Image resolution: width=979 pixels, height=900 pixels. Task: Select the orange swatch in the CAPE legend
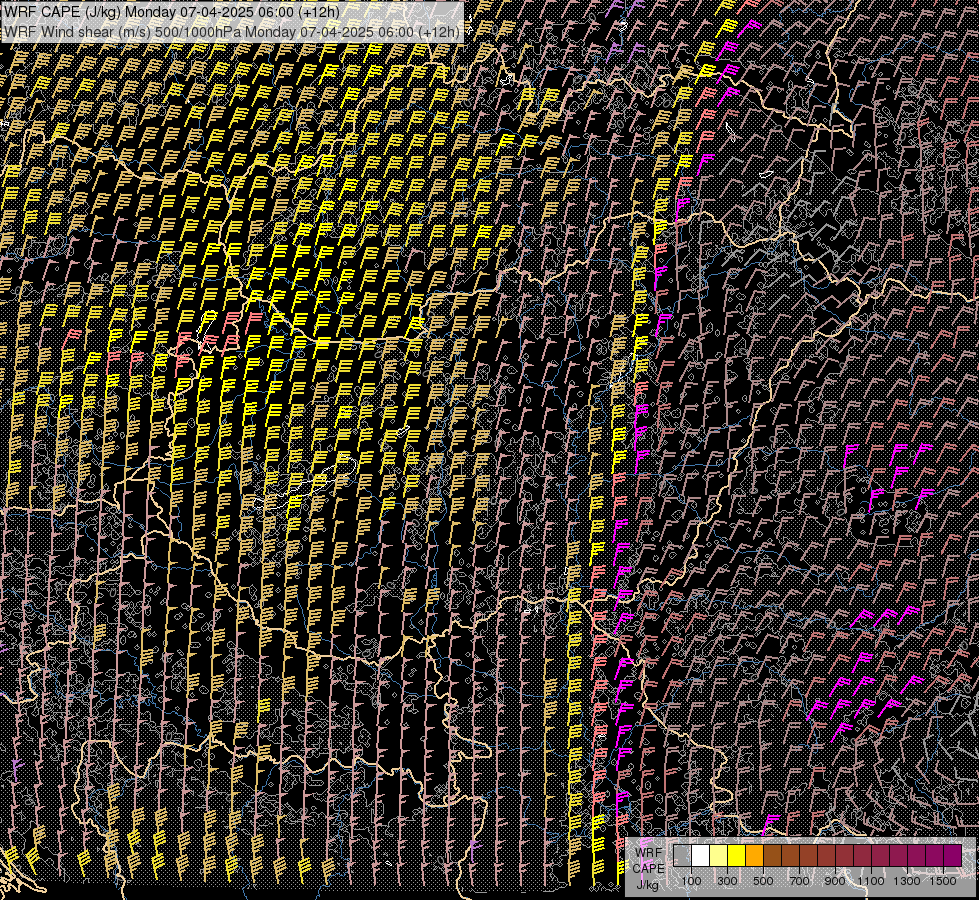coord(754,855)
